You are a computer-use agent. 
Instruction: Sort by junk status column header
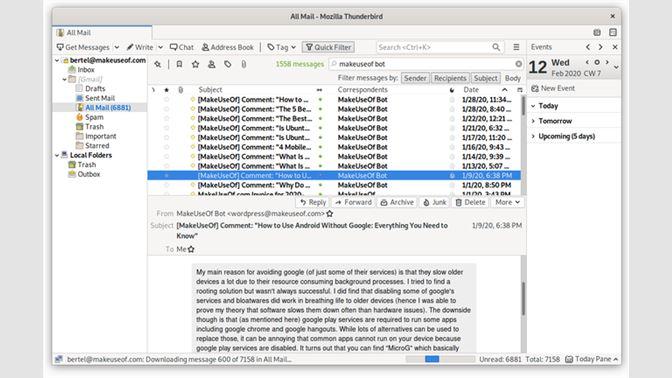(x=452, y=90)
